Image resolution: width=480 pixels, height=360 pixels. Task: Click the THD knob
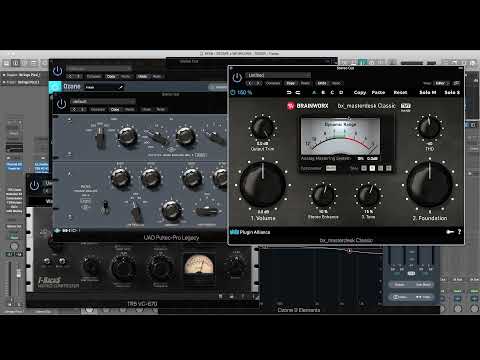[429, 128]
